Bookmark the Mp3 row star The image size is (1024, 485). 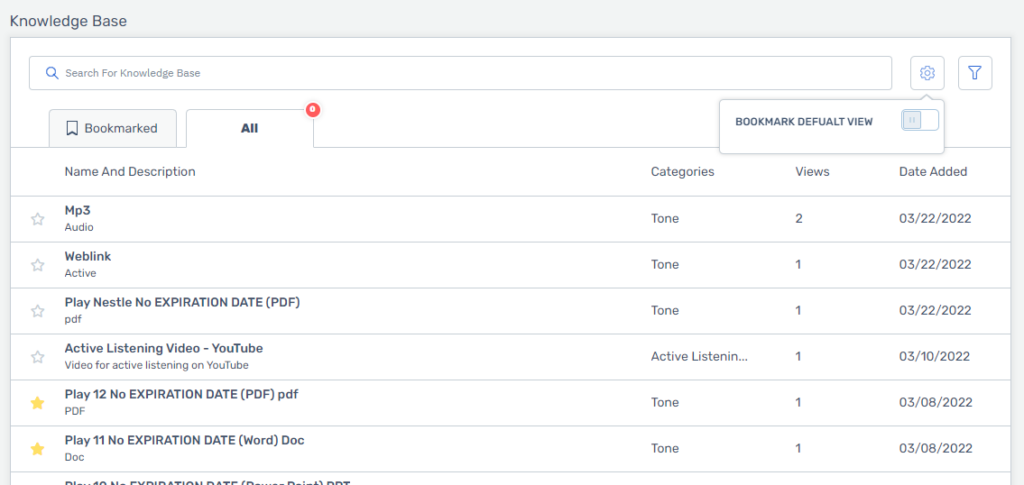click(38, 219)
